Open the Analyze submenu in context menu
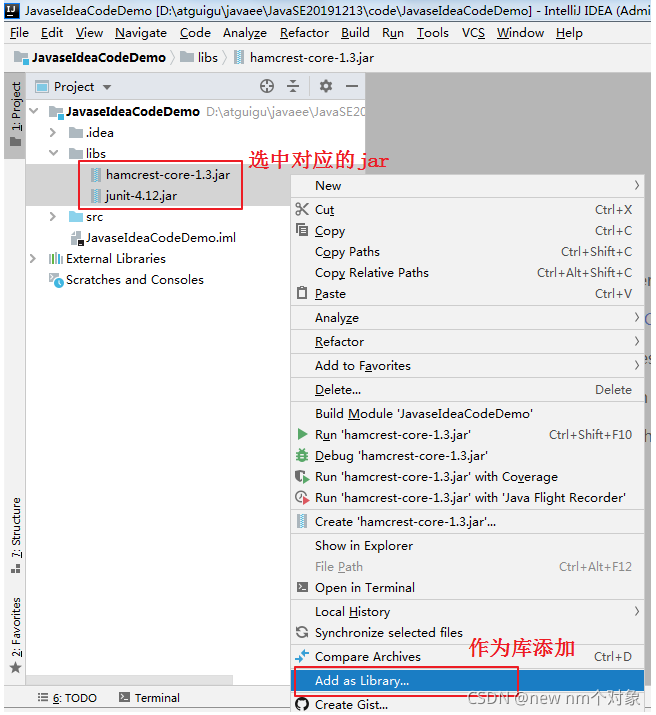Screen dimensions: 656x715 (x=467, y=317)
